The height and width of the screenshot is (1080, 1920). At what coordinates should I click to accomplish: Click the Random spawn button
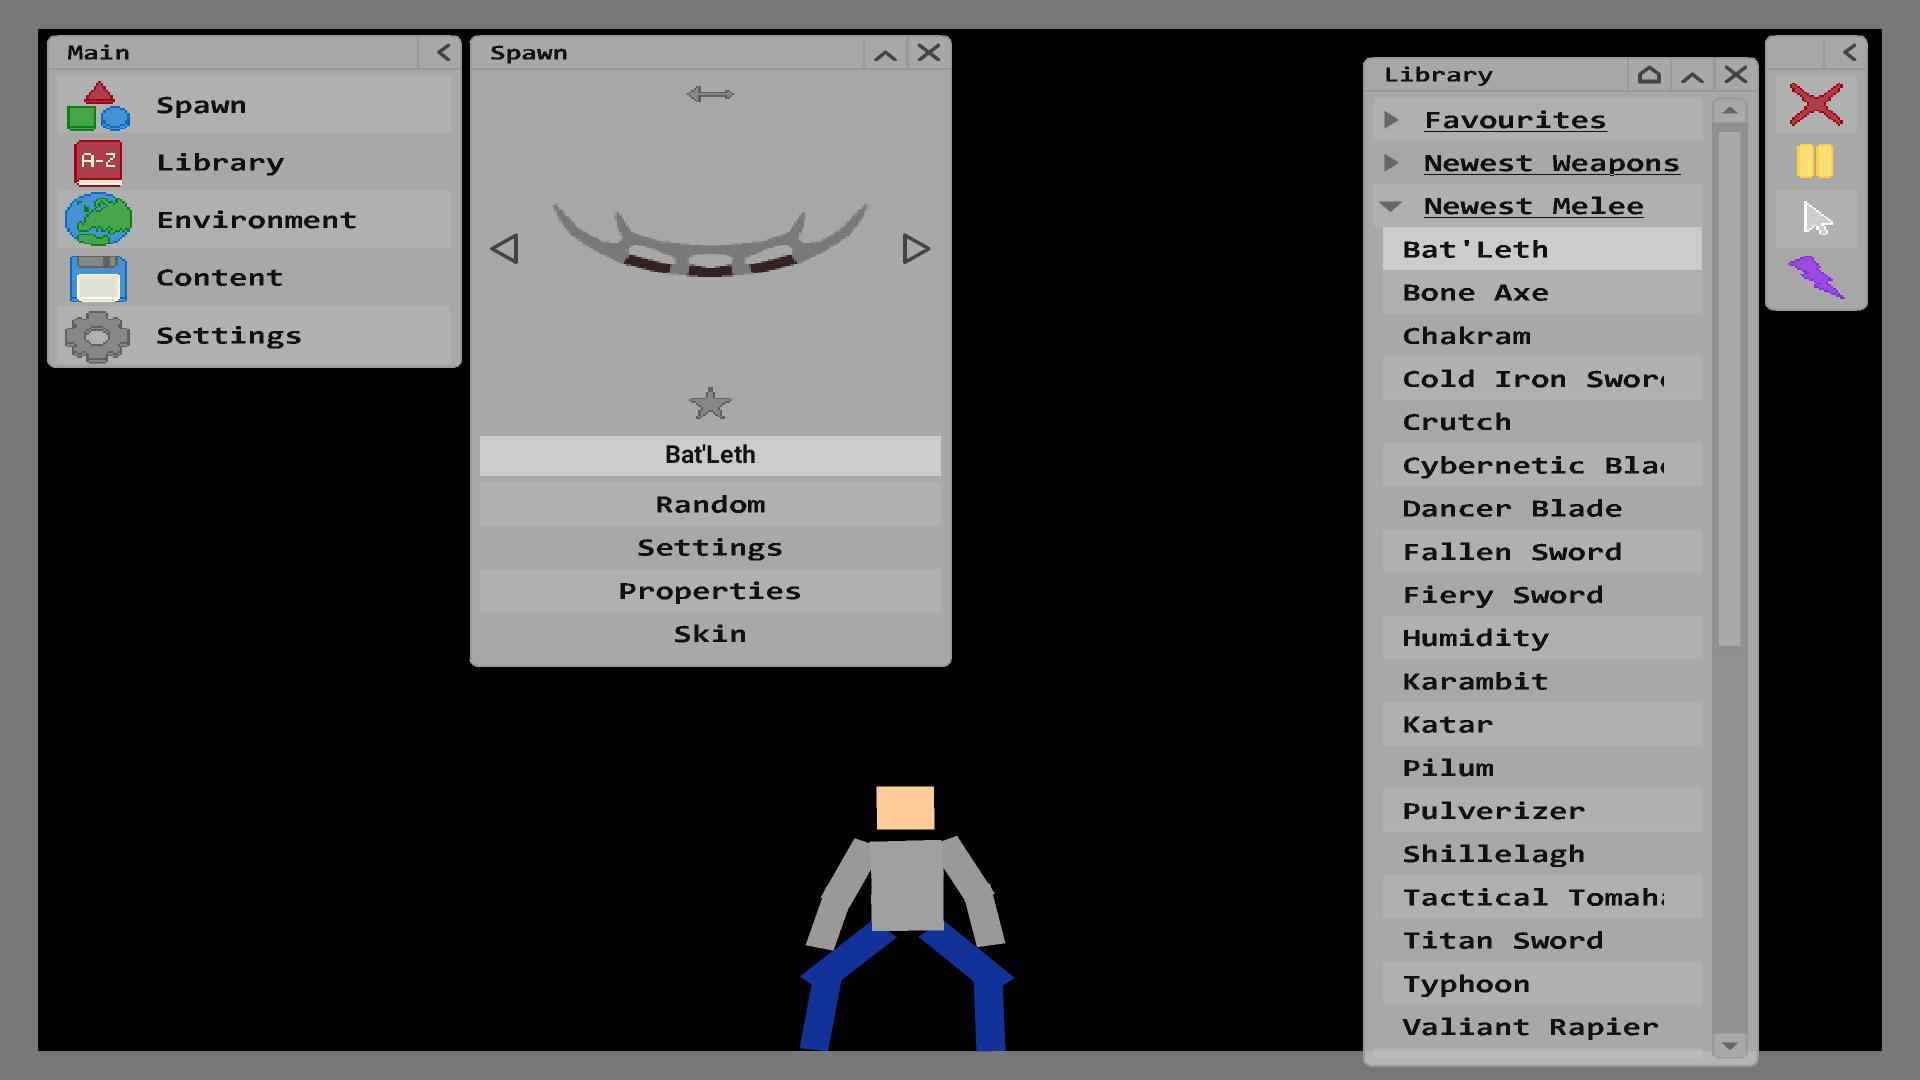(711, 502)
